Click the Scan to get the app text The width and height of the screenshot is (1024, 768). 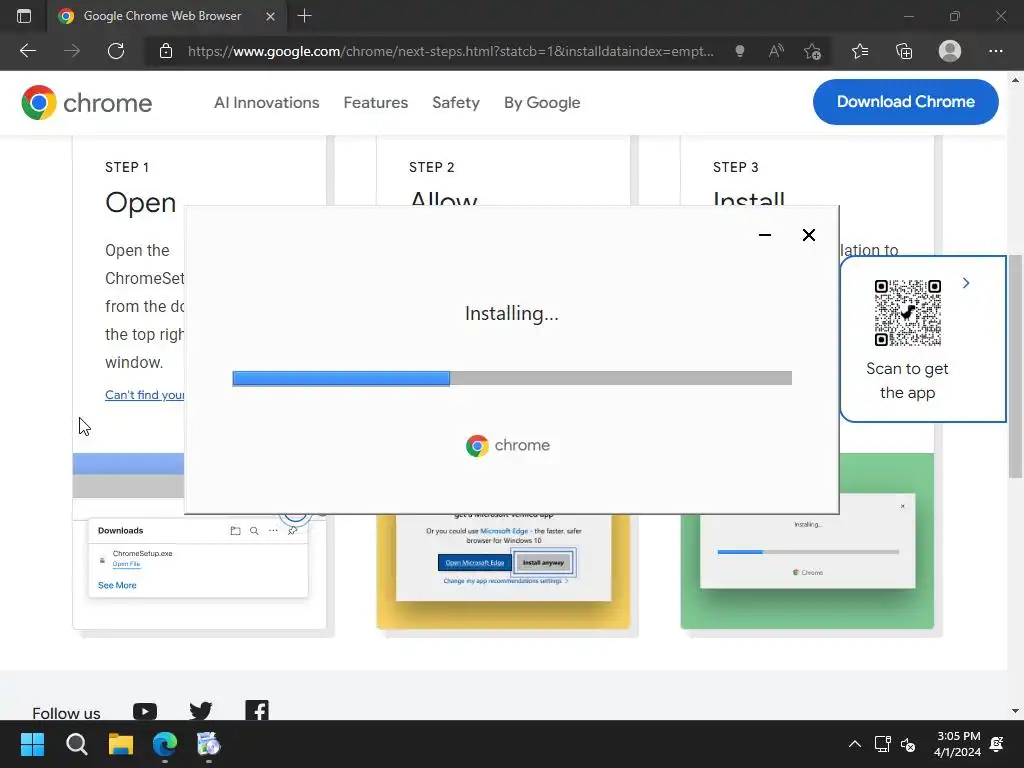pyautogui.click(x=907, y=381)
